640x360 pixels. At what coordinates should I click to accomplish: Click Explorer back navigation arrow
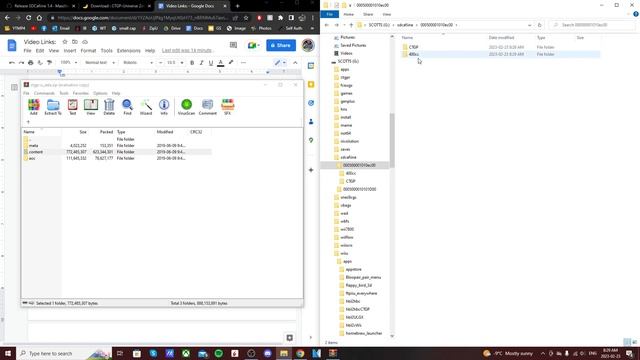327,25
